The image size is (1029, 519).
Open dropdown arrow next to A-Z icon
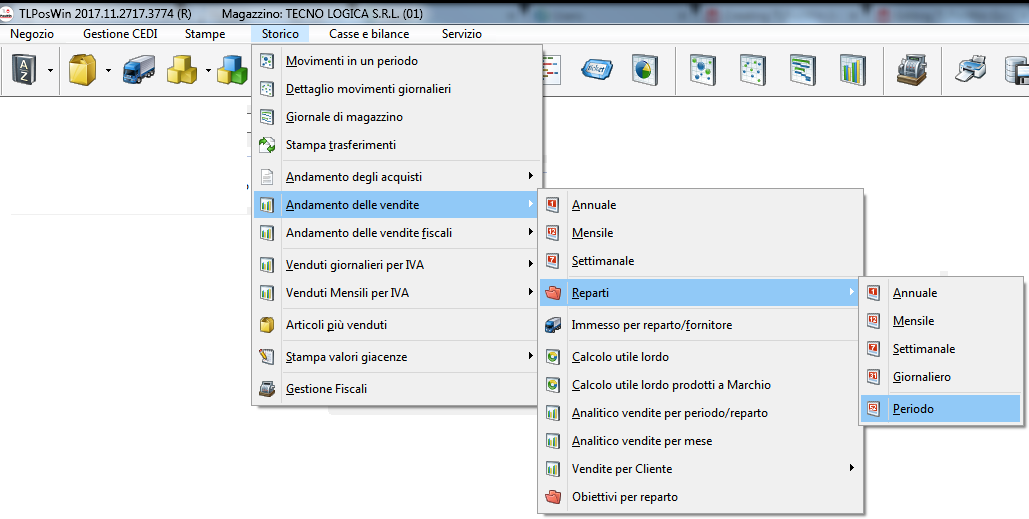pyautogui.click(x=50, y=71)
